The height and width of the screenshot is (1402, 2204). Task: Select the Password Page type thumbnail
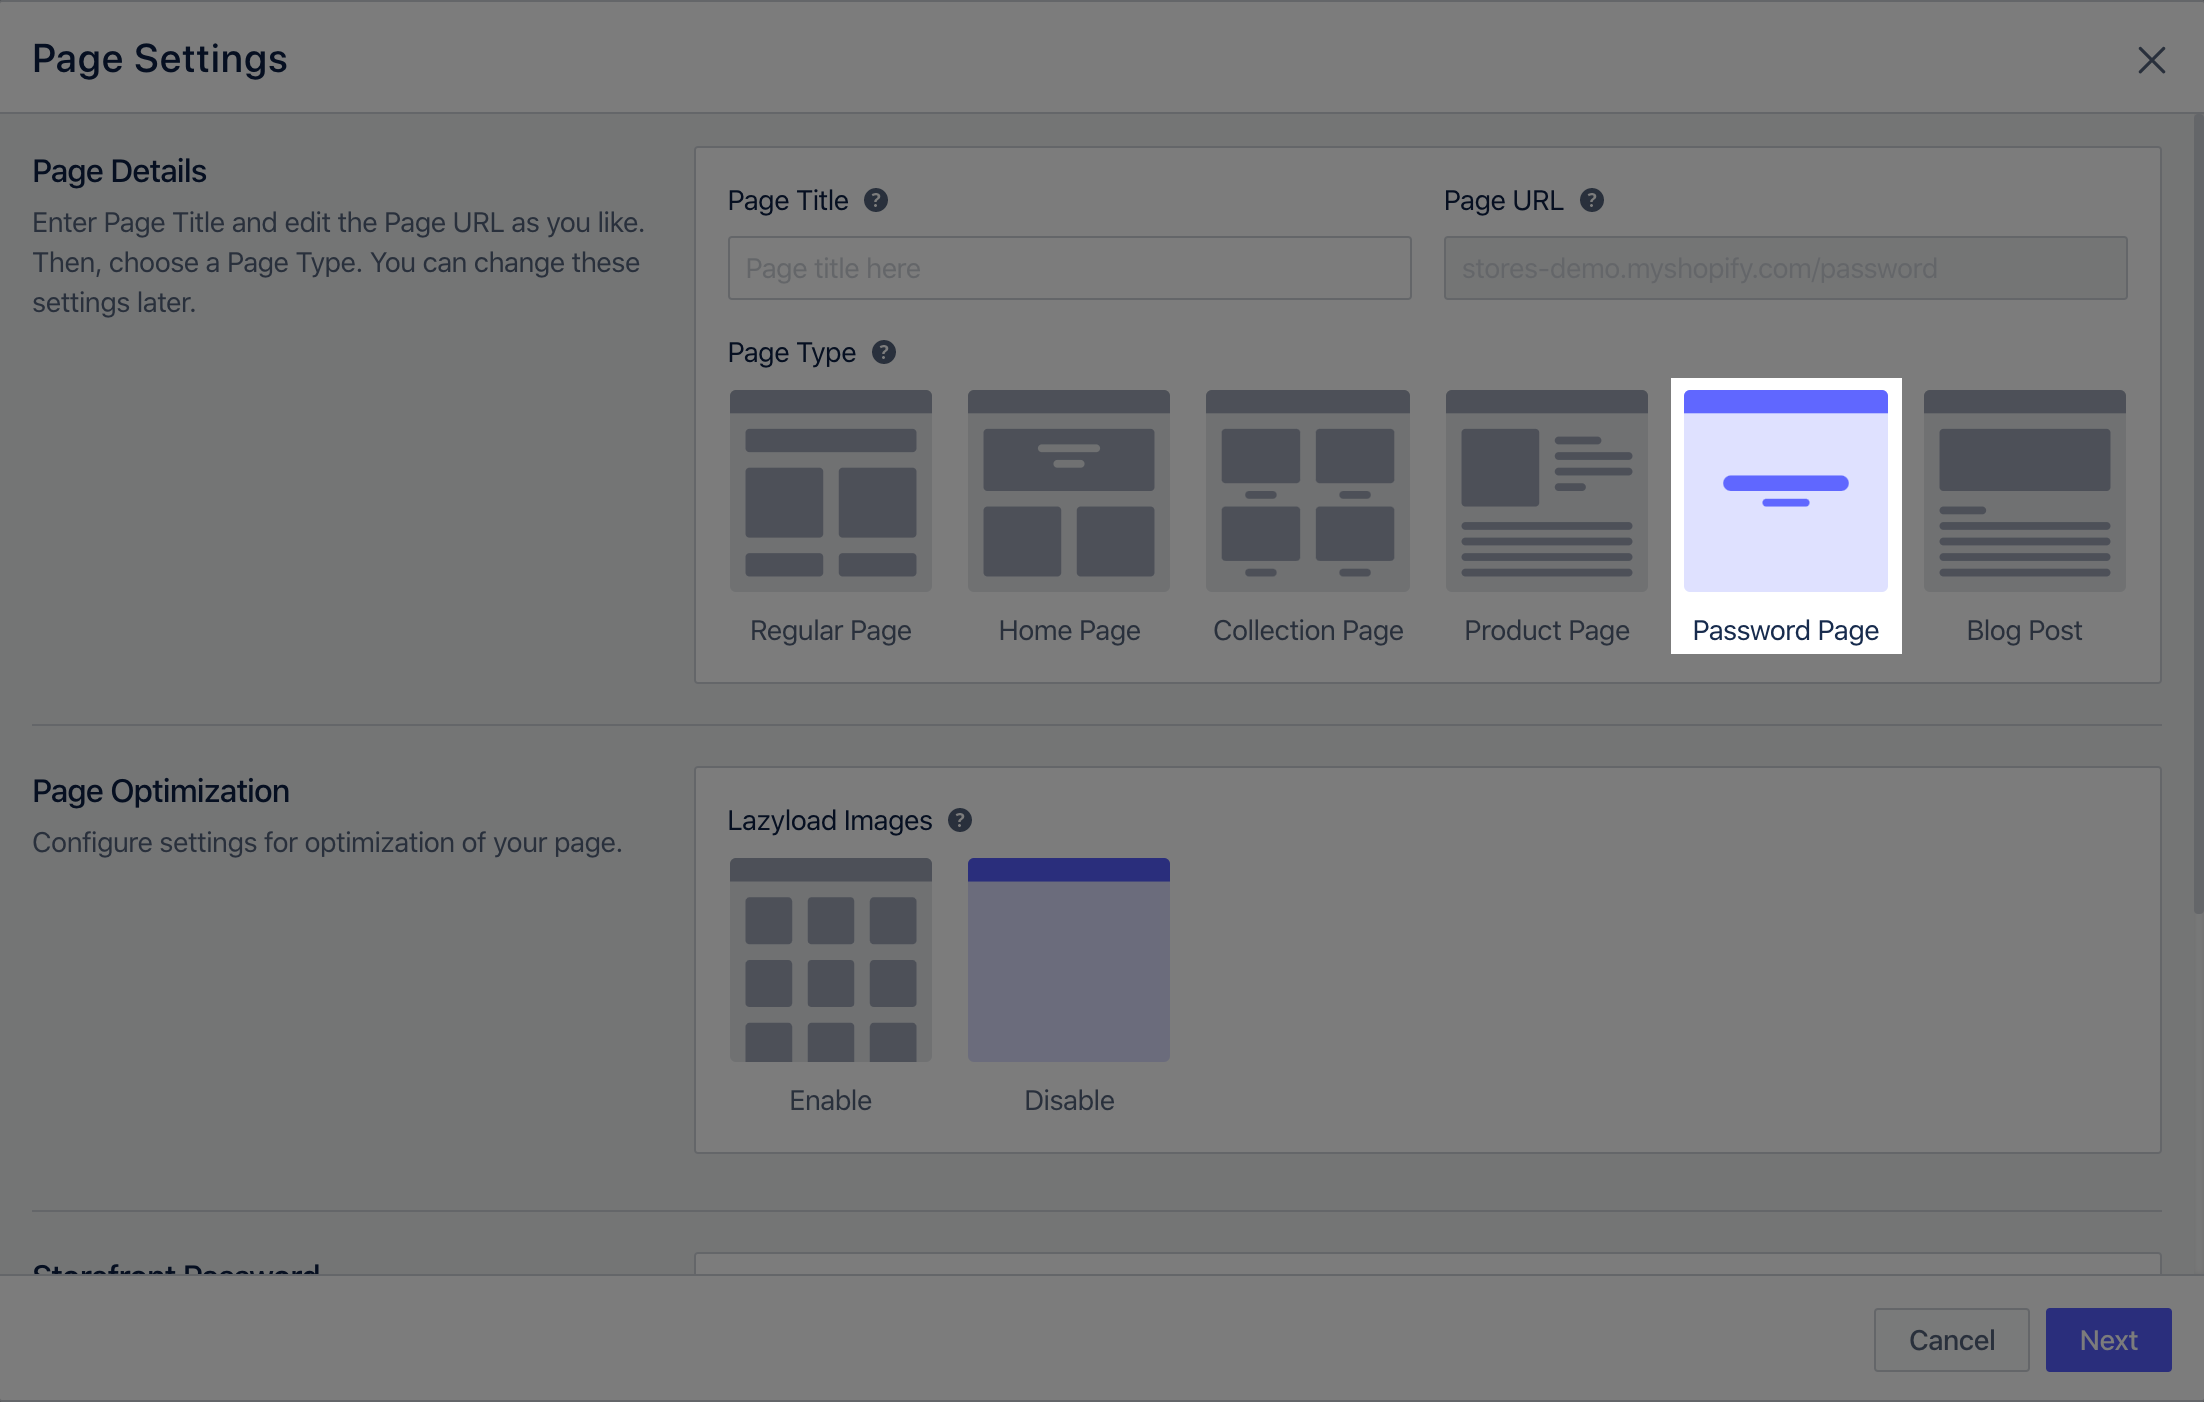[1785, 491]
